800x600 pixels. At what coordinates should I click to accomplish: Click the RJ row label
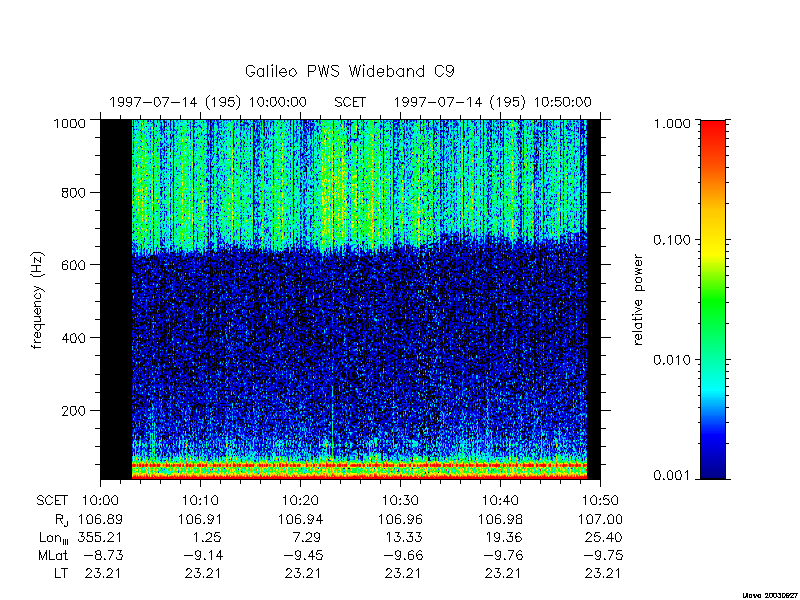click(x=61, y=520)
